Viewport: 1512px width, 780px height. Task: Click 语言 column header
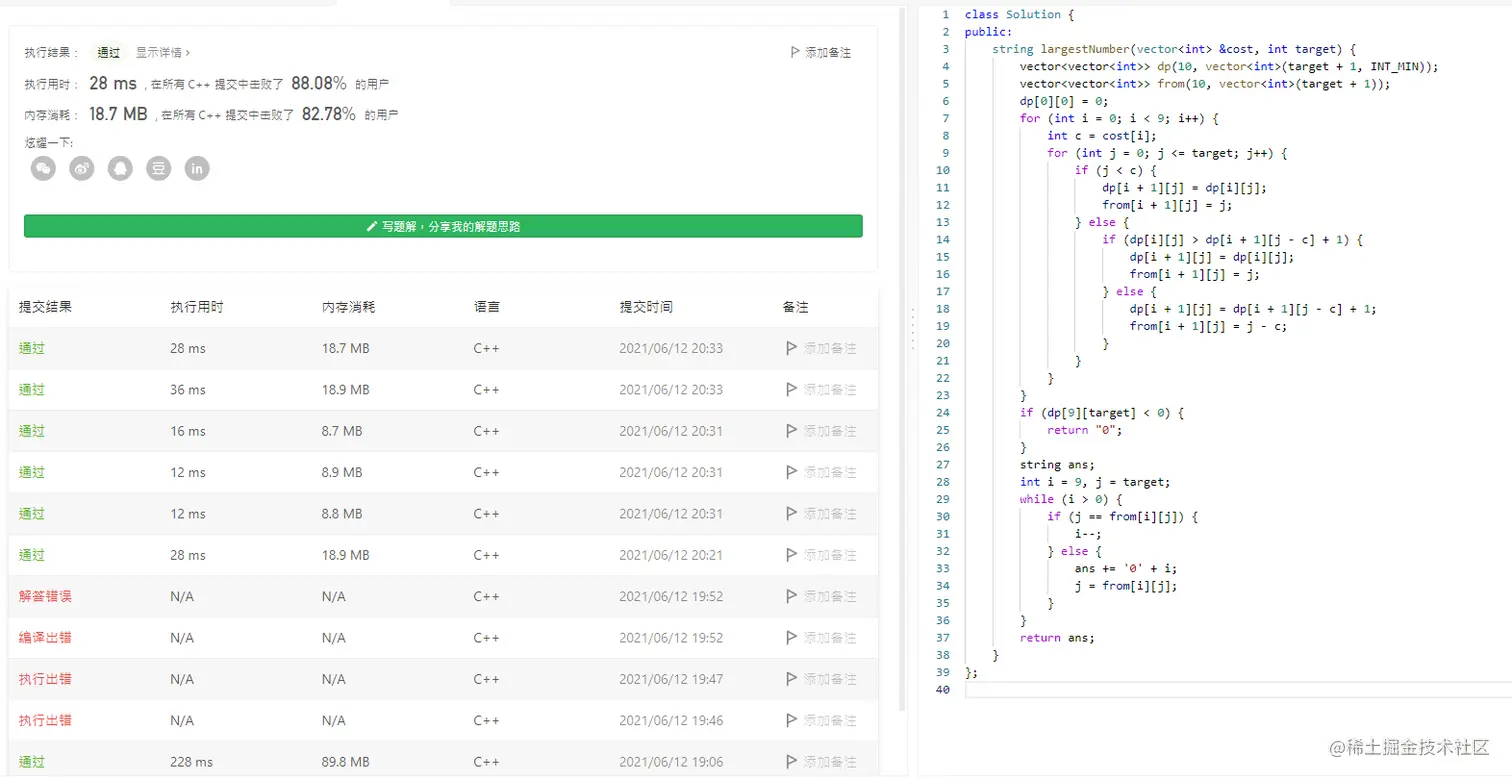coord(486,307)
